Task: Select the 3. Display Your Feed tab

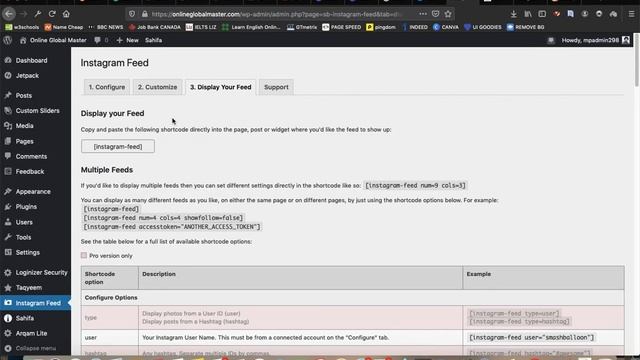Action: pos(220,87)
